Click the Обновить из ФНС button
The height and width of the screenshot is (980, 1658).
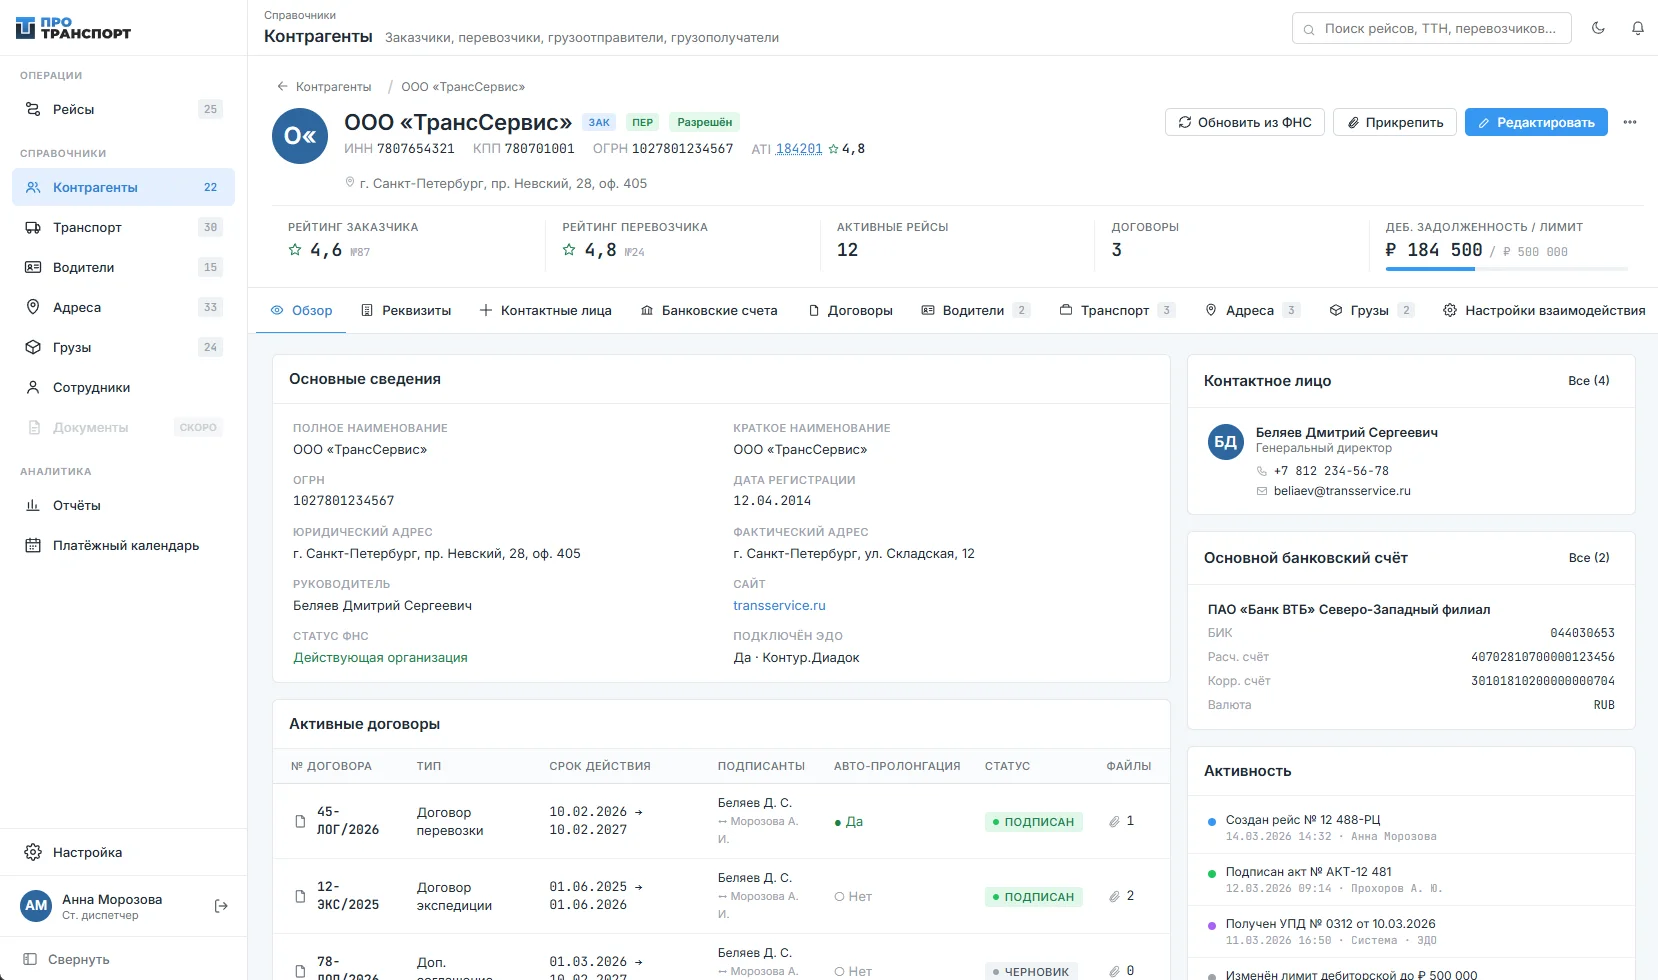1245,122
